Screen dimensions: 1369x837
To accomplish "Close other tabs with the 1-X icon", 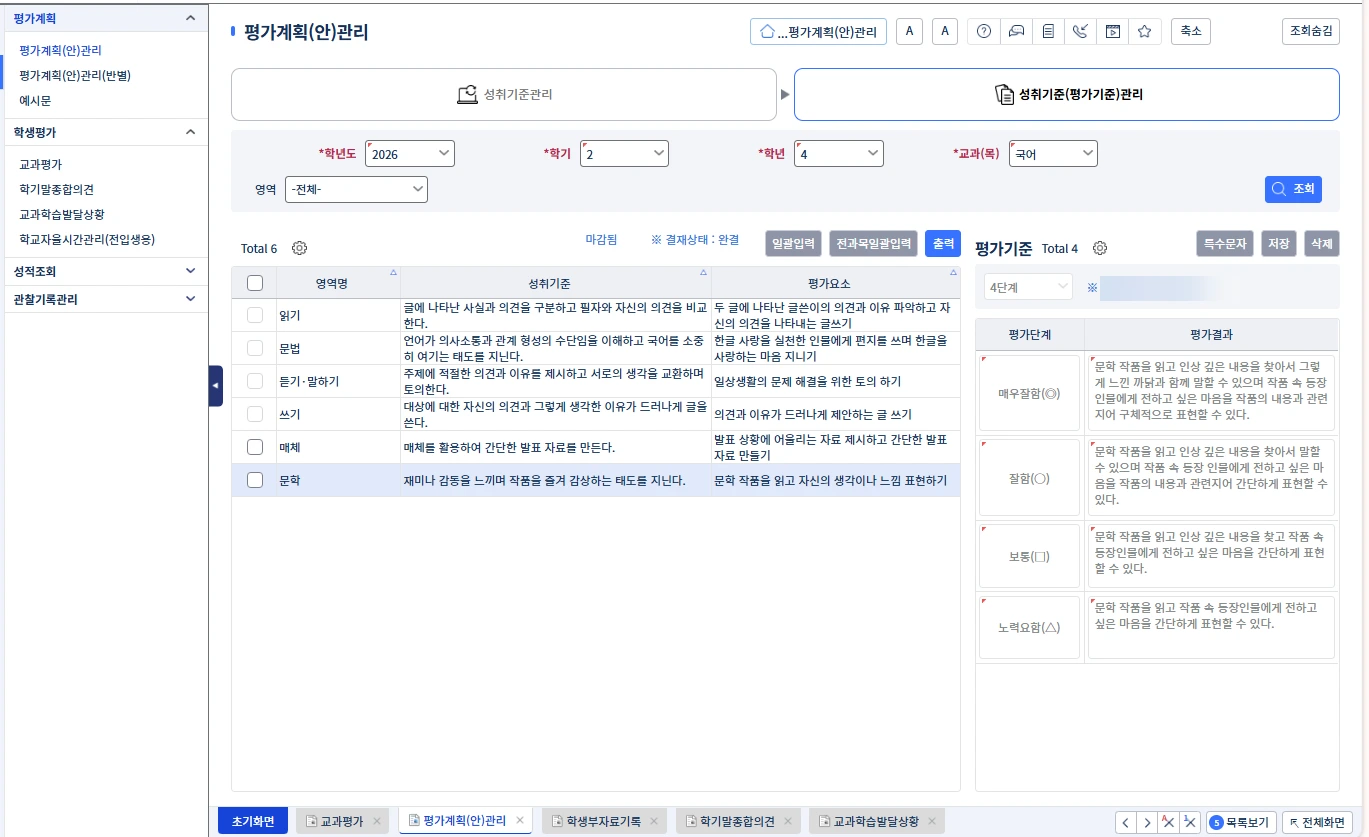I will point(1190,822).
